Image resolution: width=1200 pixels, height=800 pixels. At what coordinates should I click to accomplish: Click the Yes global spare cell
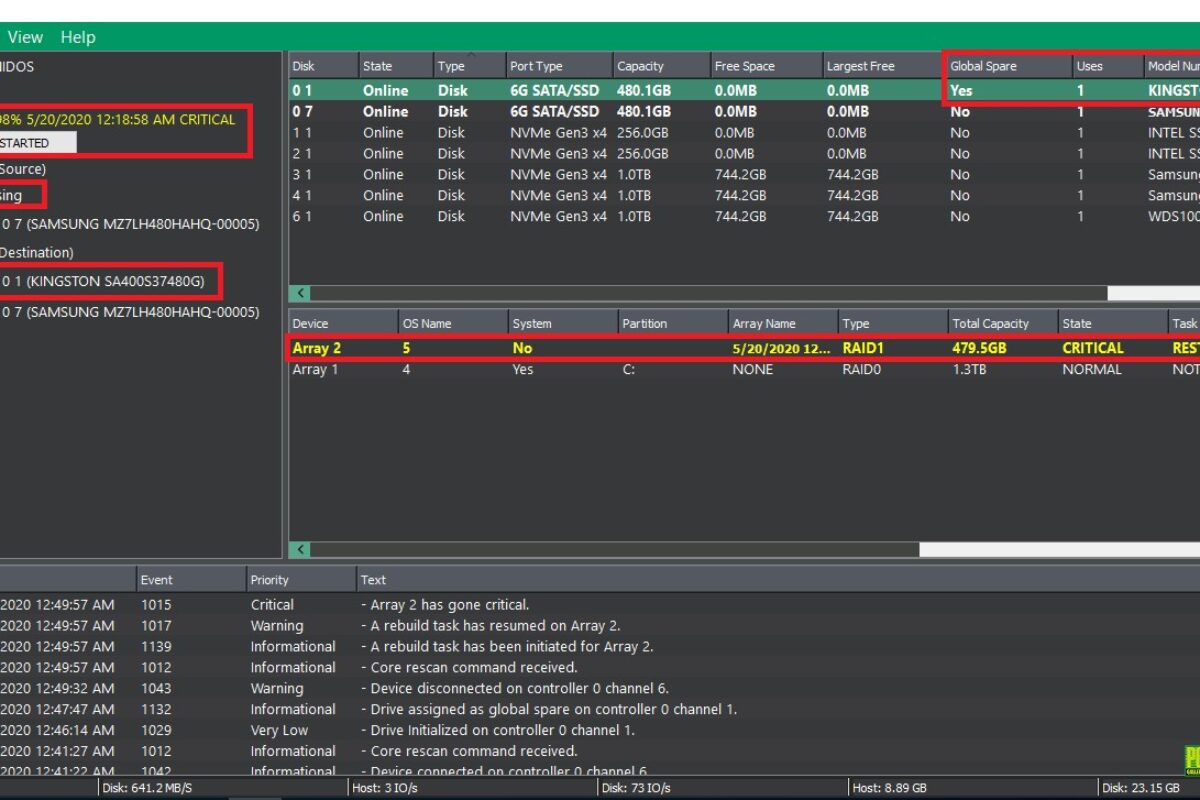tap(961, 90)
